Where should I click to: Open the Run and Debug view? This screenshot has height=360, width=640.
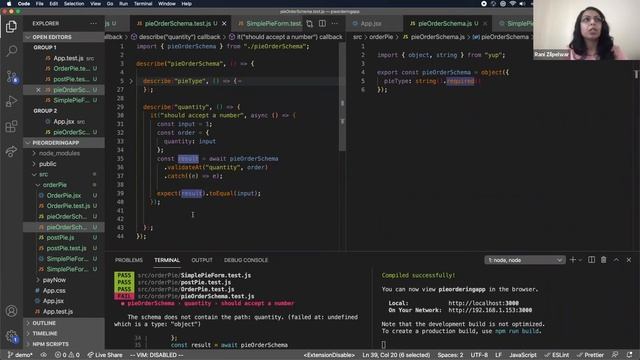tap(11, 101)
